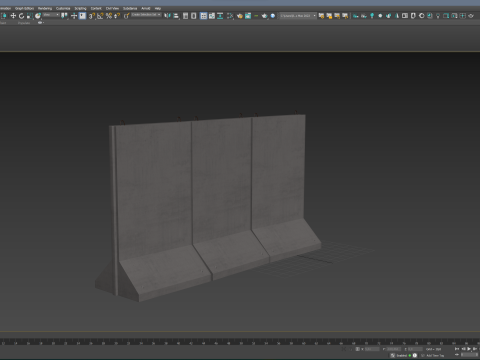The image size is (480, 360).
Task: Toggle Percent Snap
Action: tap(109, 16)
